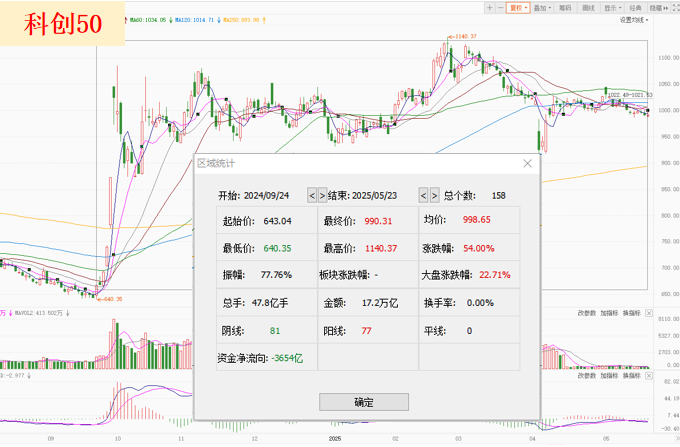
Task: Move start date later with right arrow
Action: 322,196
